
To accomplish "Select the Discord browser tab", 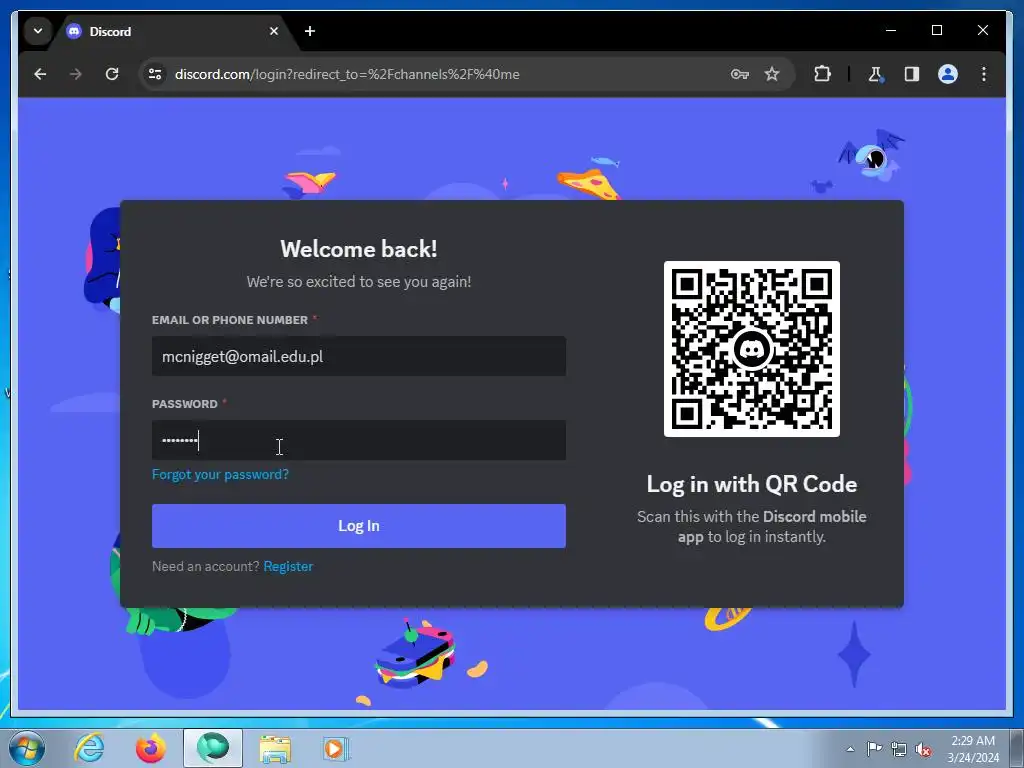I will point(173,31).
